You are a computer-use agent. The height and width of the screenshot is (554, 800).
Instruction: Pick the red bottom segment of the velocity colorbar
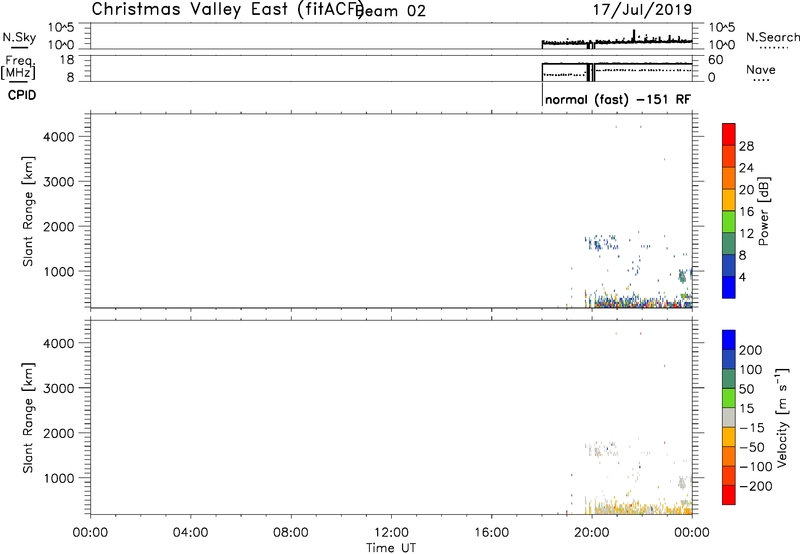point(729,495)
